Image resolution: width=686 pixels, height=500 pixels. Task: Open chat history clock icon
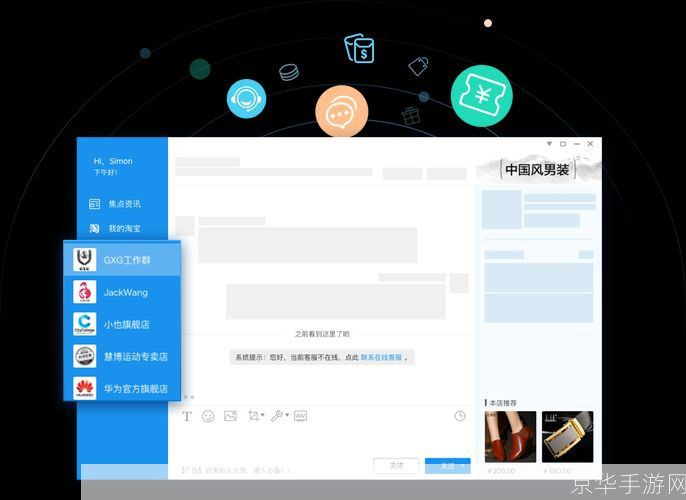[460, 416]
